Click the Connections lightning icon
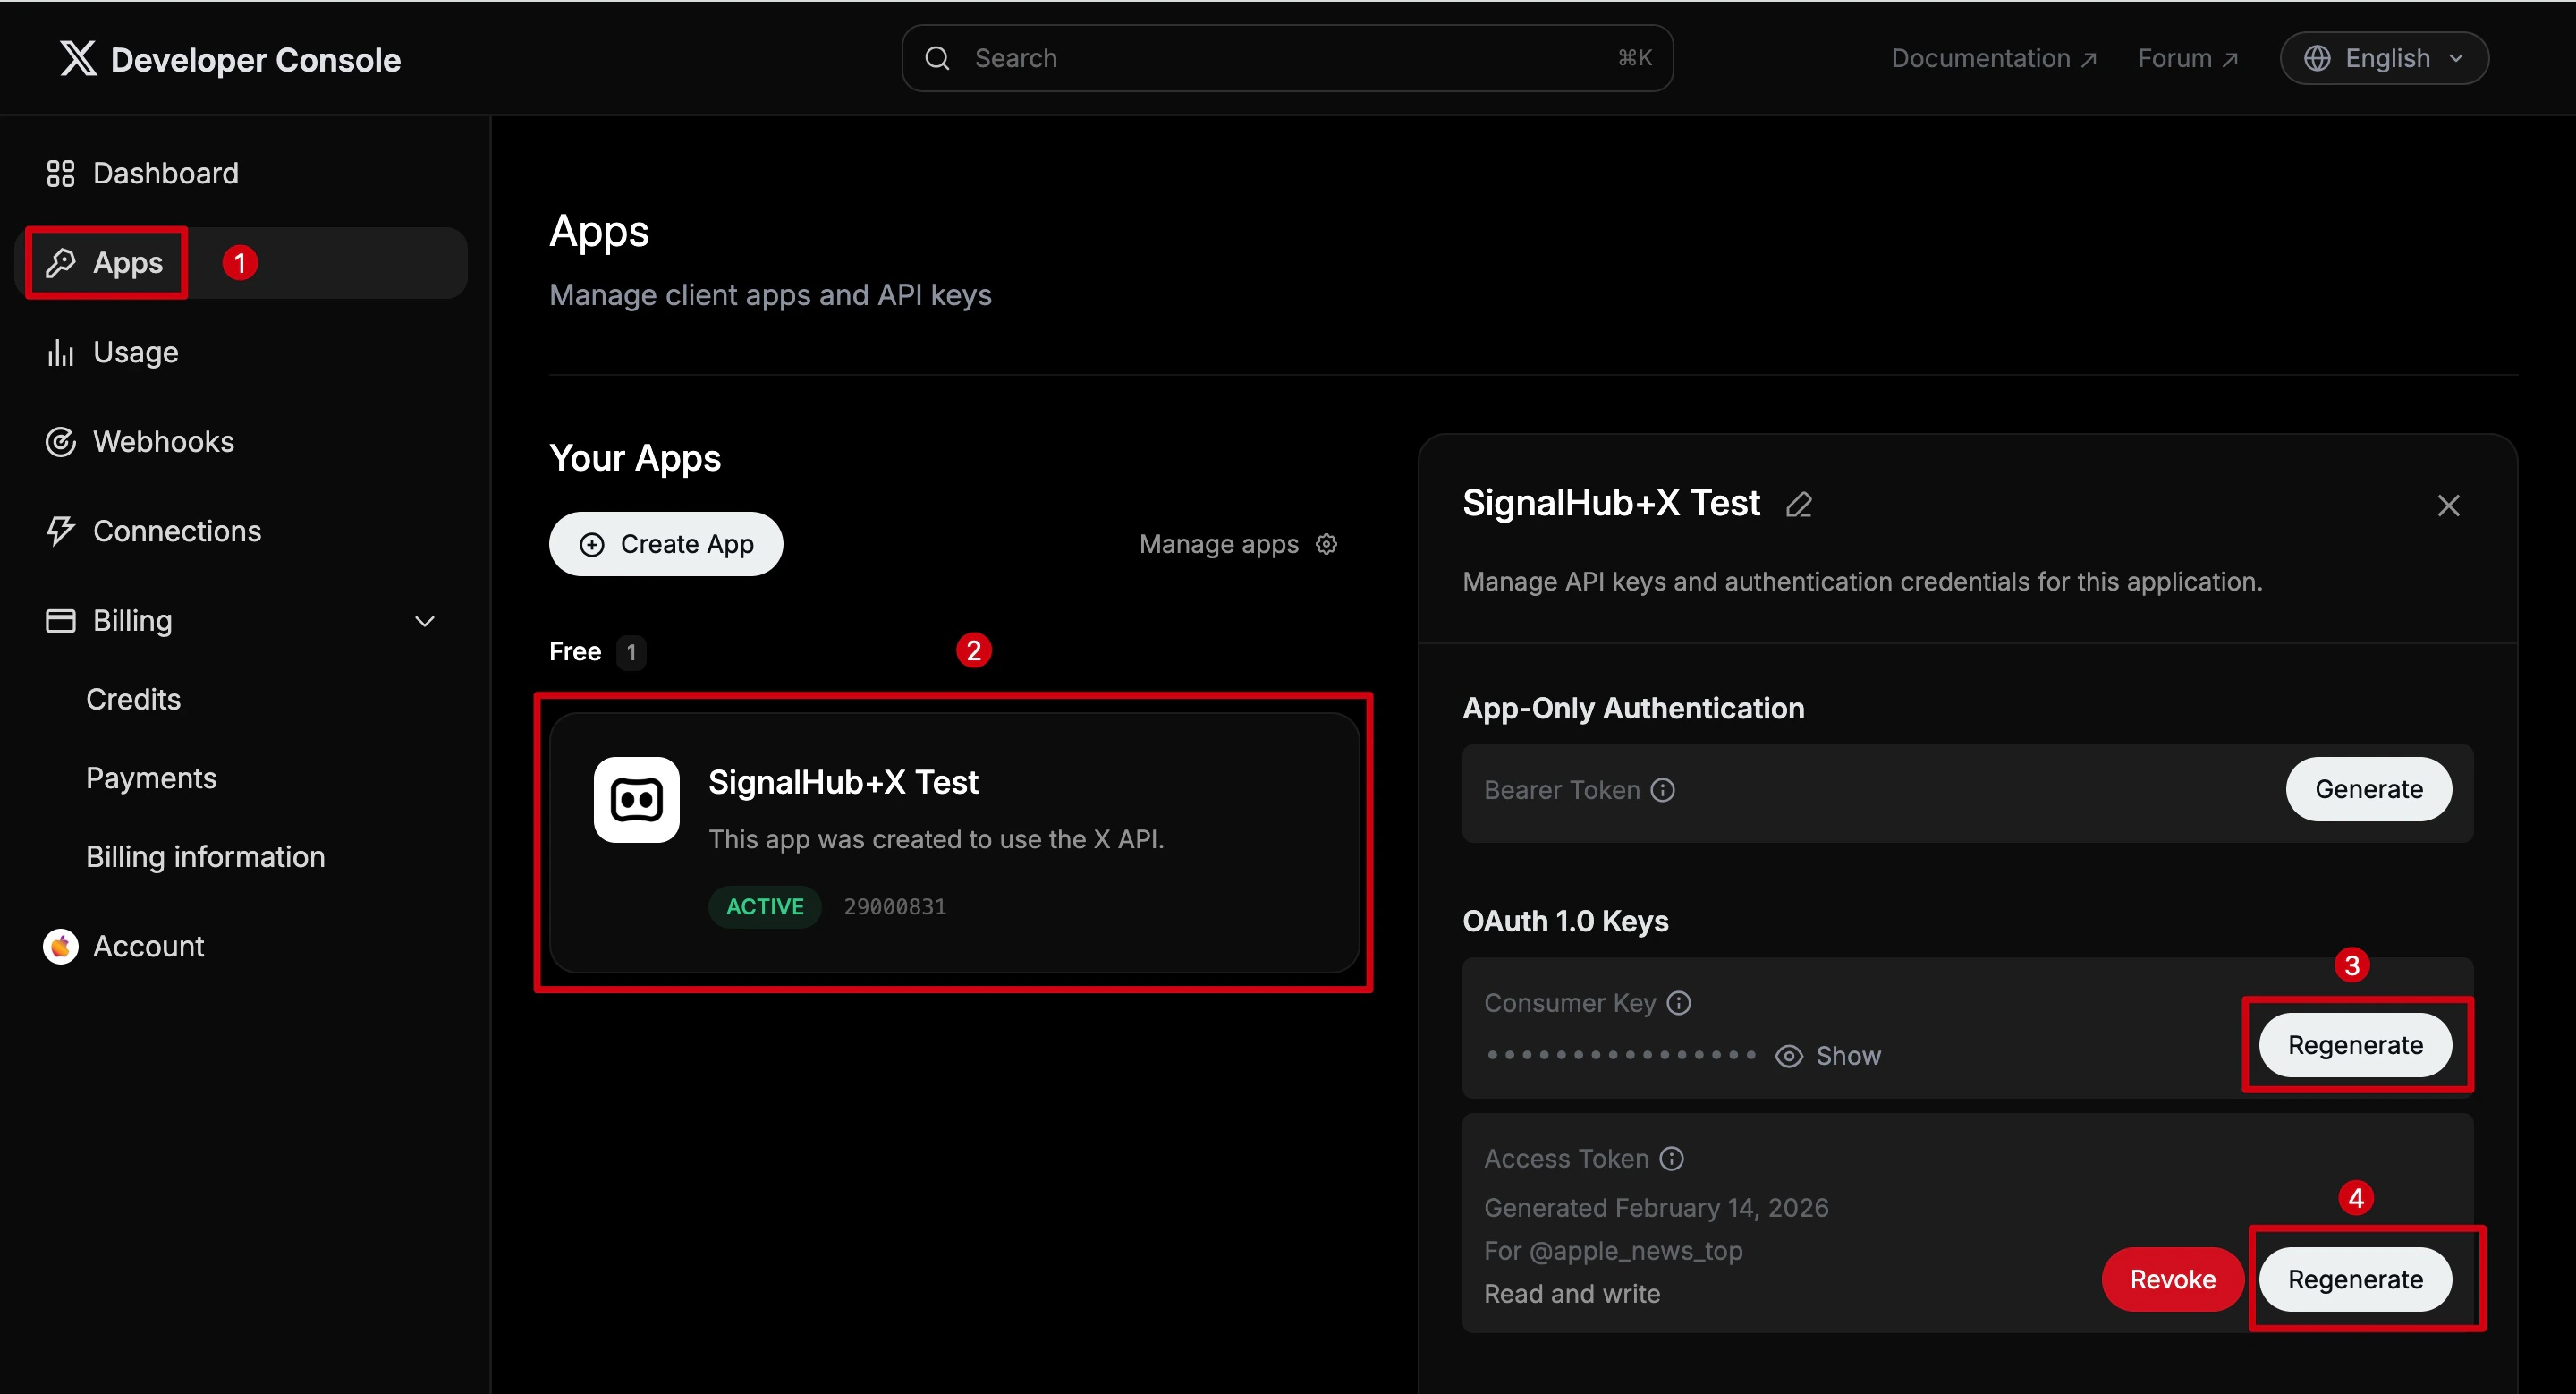Viewport: 2576px width, 1394px height. [61, 530]
